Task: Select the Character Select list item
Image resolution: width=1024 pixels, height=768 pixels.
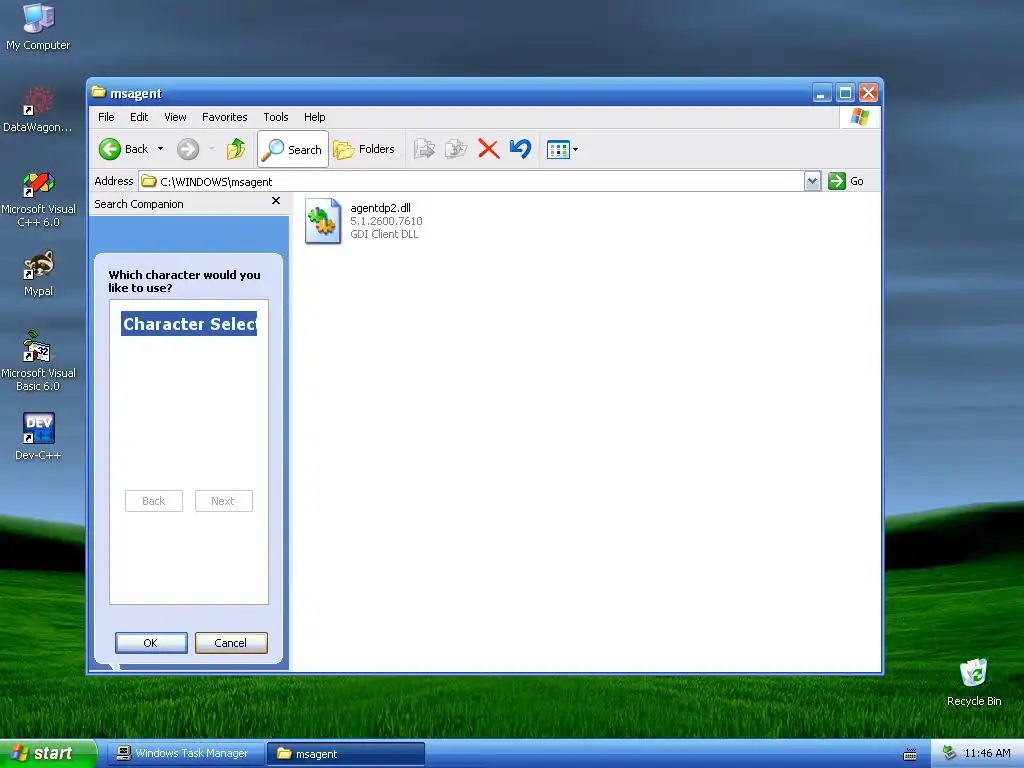Action: click(189, 324)
